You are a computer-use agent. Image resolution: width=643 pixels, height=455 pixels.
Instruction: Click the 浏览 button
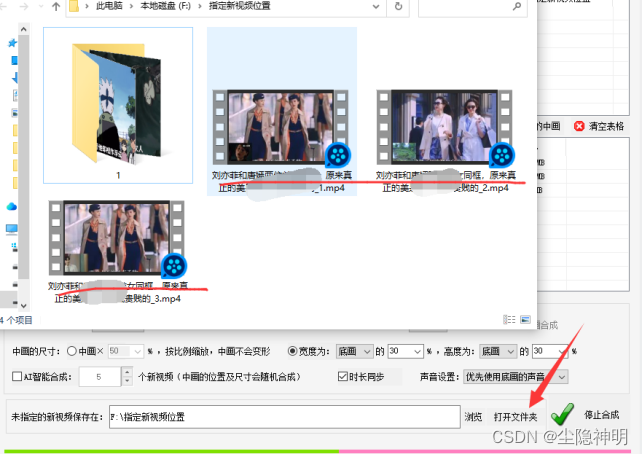[x=473, y=417]
